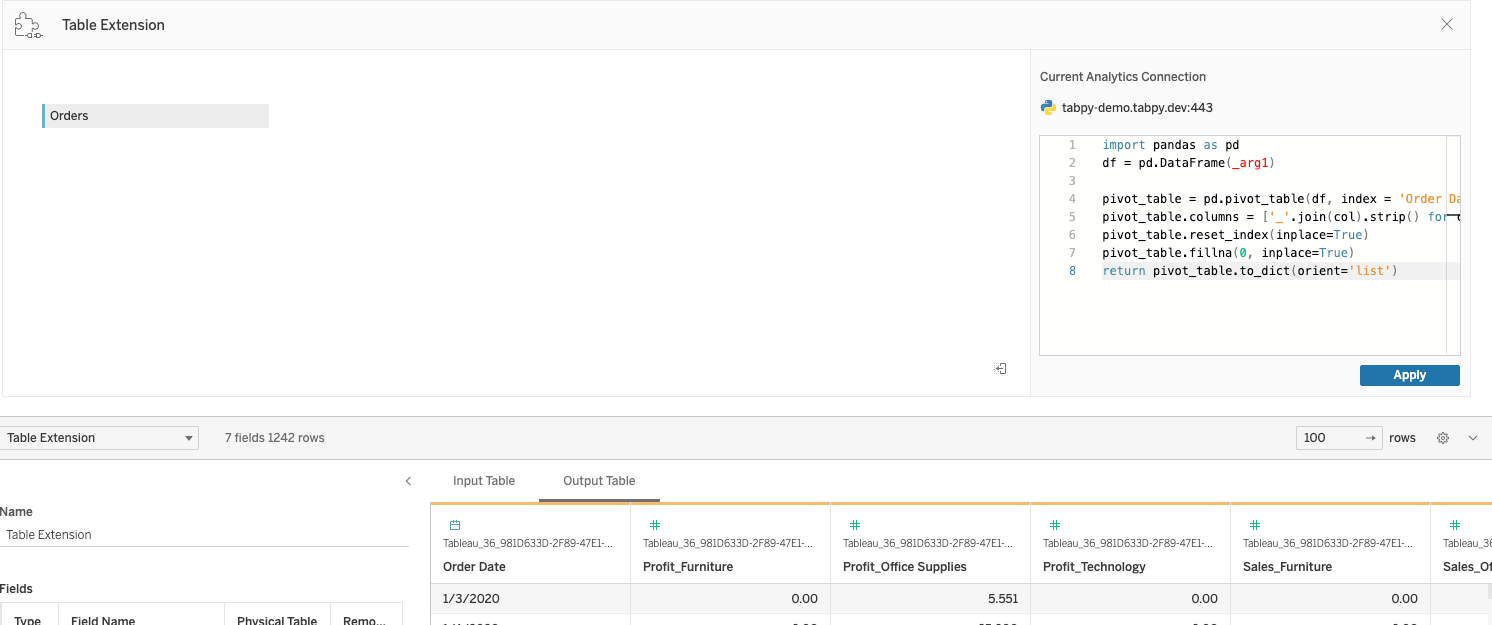Click the Table Extension puzzle icon
The width and height of the screenshot is (1492, 625).
[x=27, y=26]
